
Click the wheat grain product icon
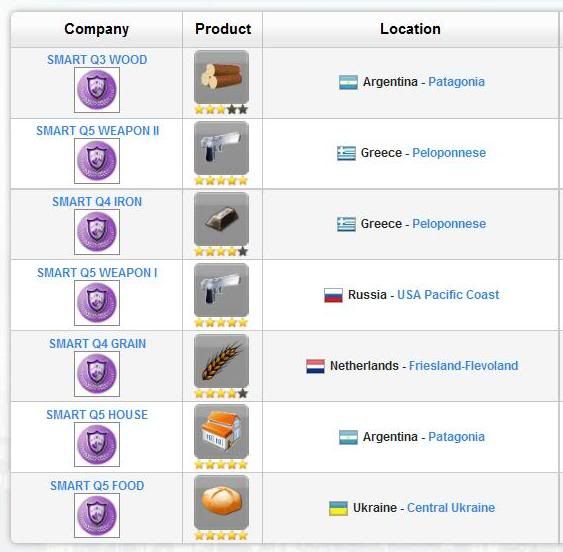point(221,361)
